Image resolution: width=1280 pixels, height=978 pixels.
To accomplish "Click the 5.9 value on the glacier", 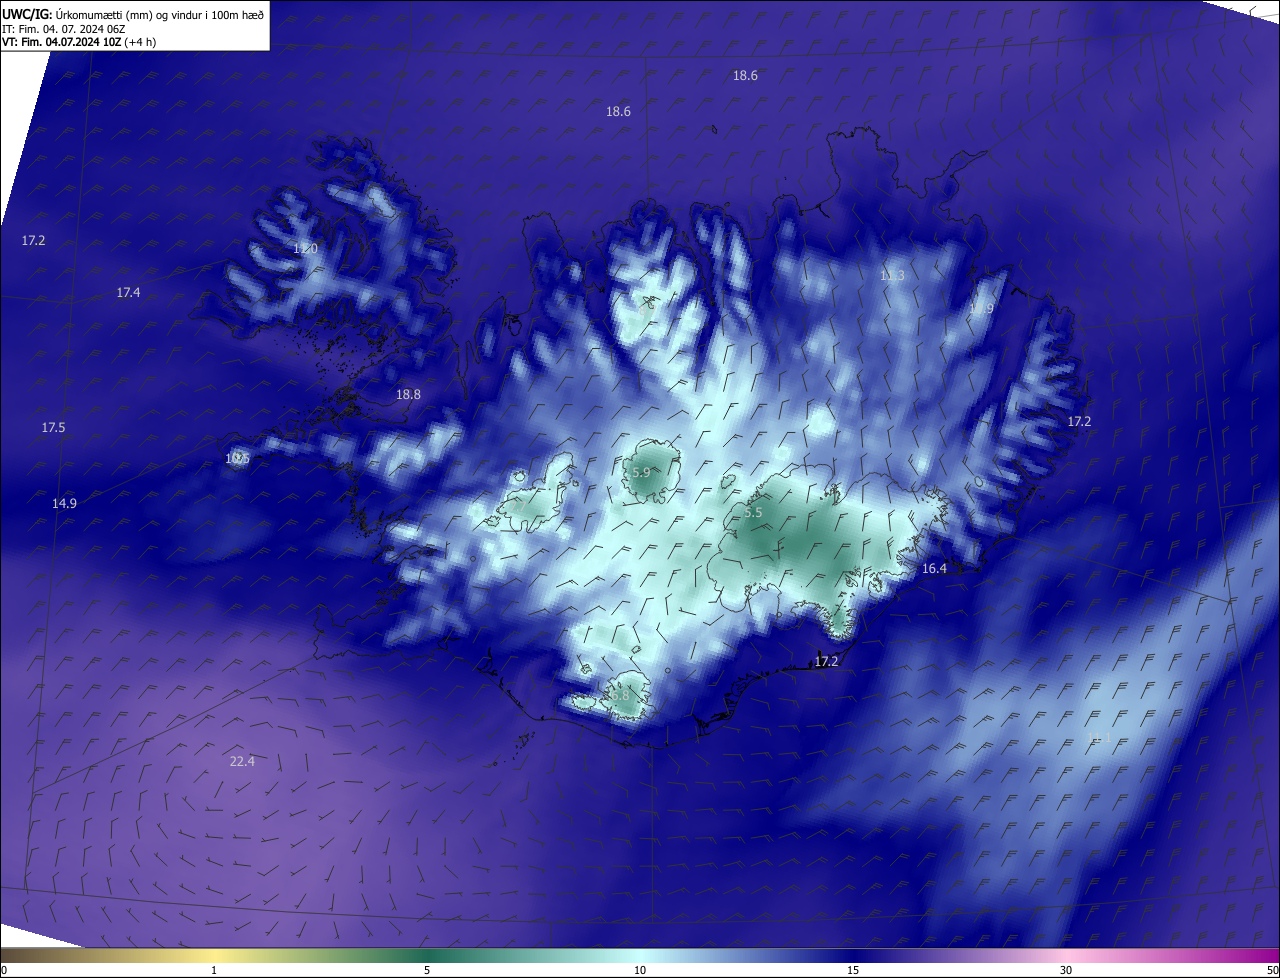I will tap(641, 472).
